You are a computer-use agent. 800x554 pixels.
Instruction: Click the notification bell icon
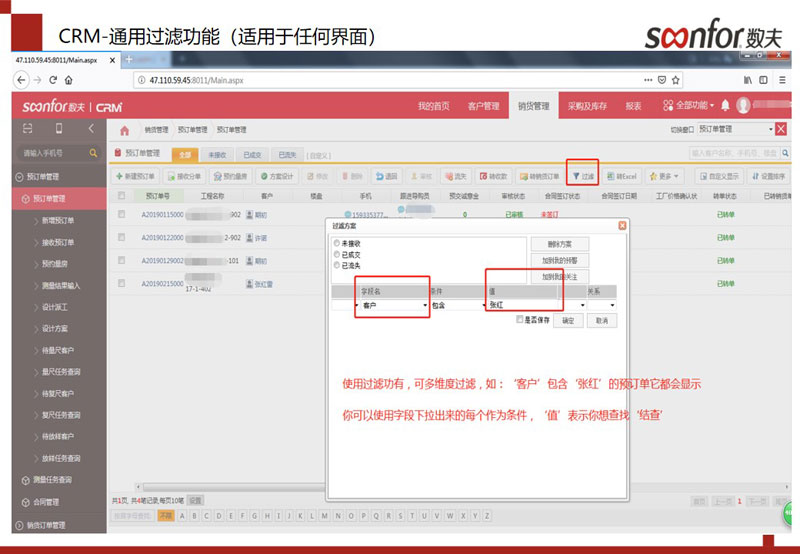point(725,105)
